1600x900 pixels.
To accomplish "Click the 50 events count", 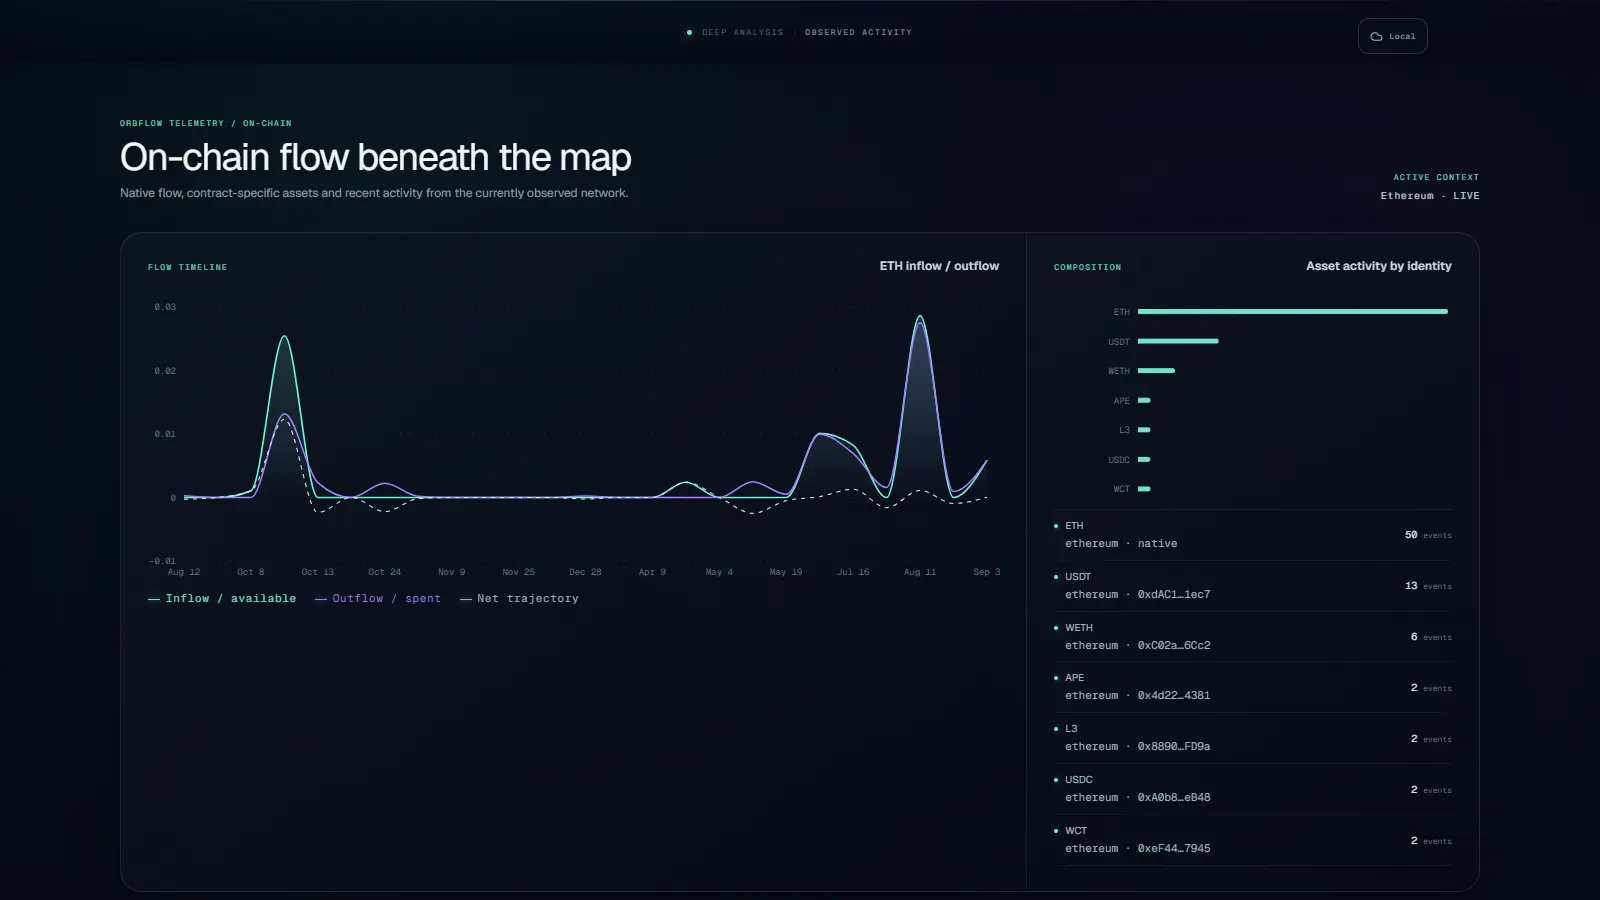I will (x=1428, y=535).
